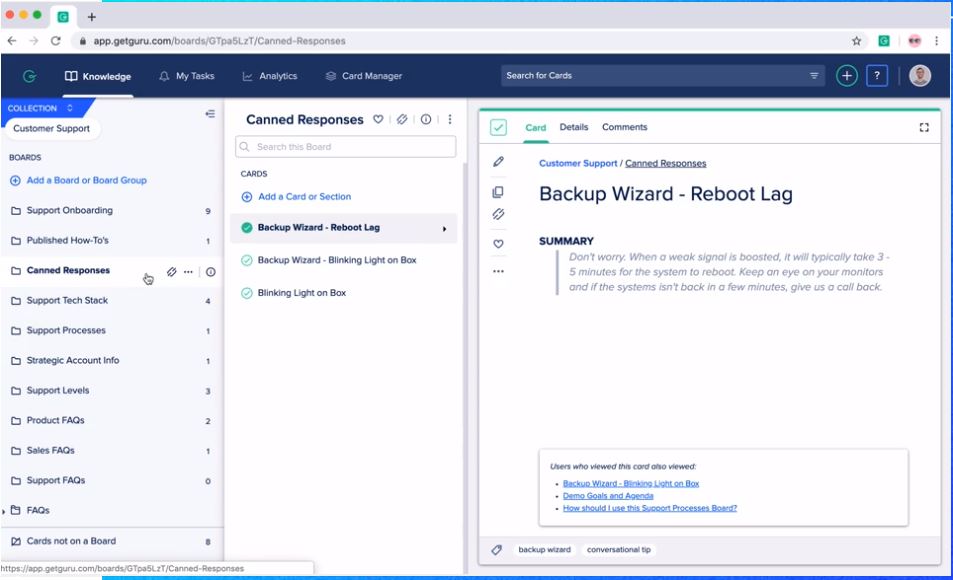Show board info icon in board header
This screenshot has width=953, height=580.
coord(426,119)
